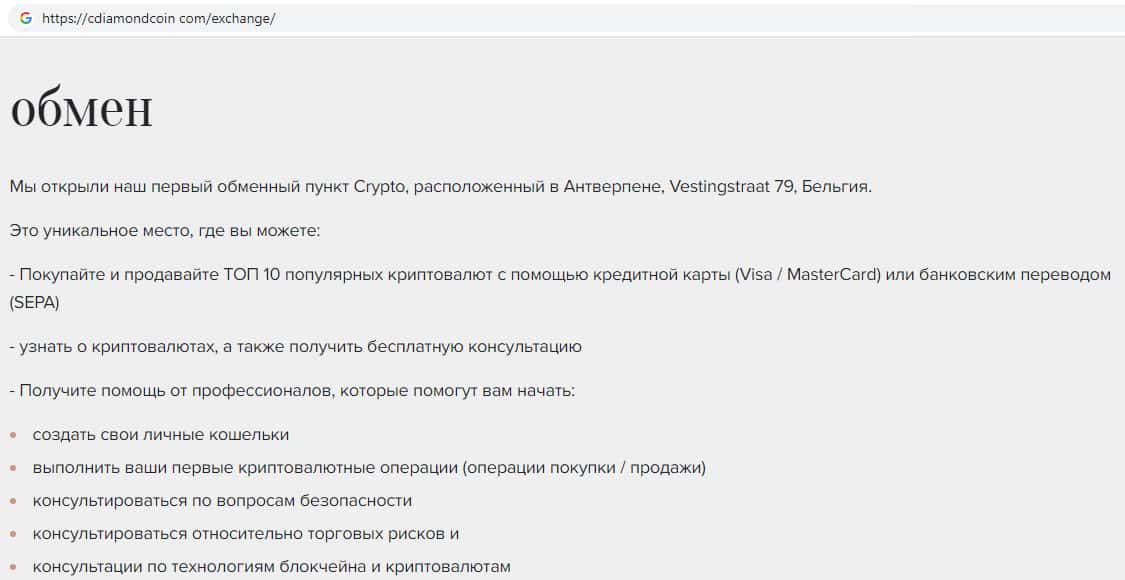Viewport: 1125px width, 580px height.
Task: Click the "(SEPA)" text
Action: tap(35, 302)
